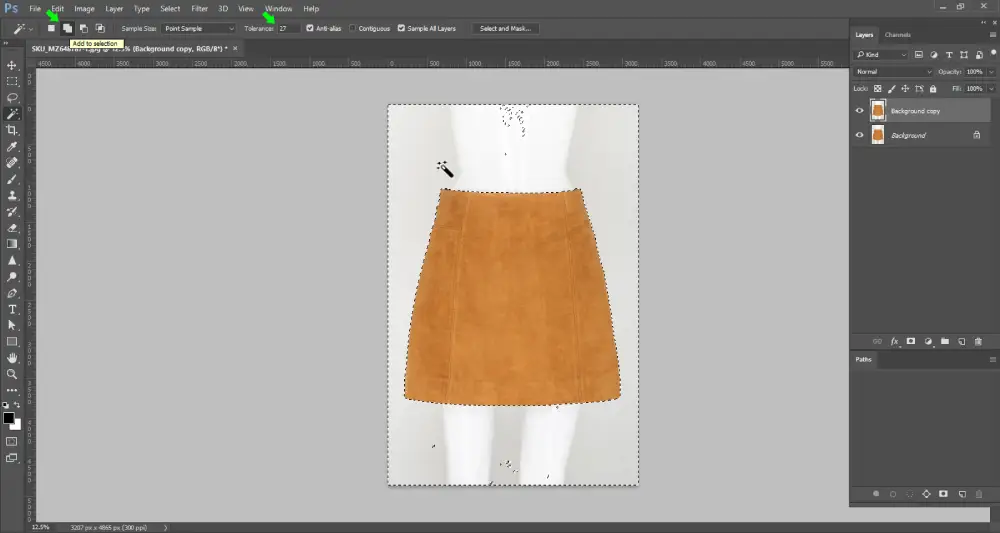Select the History Brush tool
This screenshot has height=533, width=1000.
(x=11, y=212)
